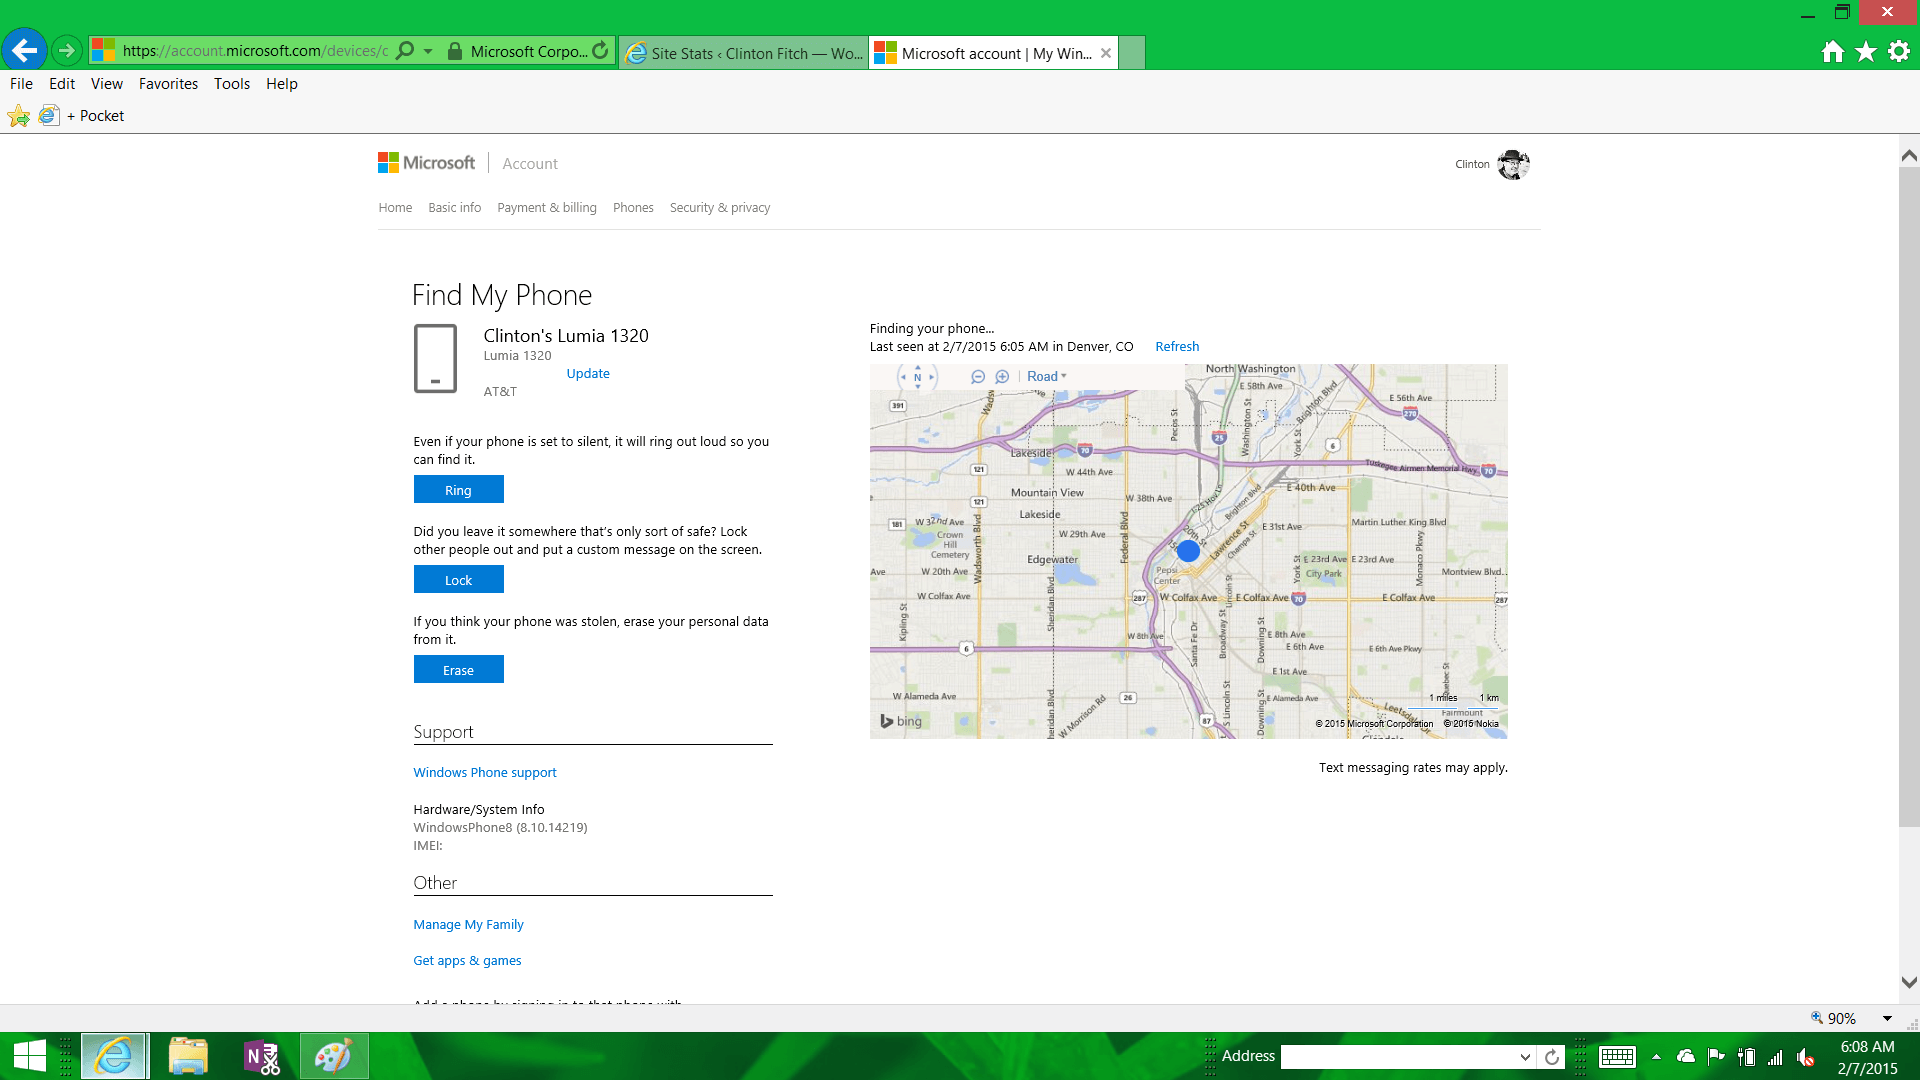Open Get apps & games link
The height and width of the screenshot is (1080, 1920).
coord(467,961)
